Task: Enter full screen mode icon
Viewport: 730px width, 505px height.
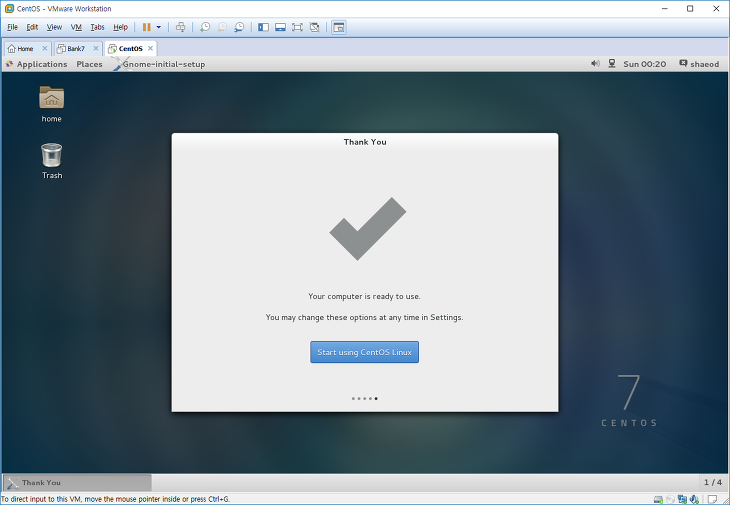Action: click(x=297, y=27)
